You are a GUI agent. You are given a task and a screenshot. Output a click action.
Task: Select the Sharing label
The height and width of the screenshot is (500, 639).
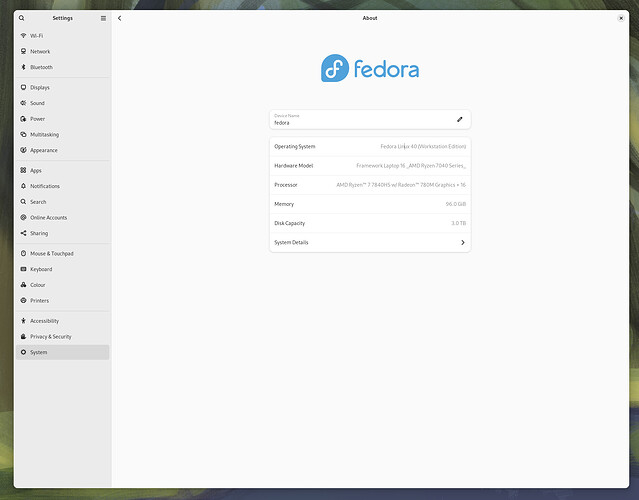[x=39, y=233]
